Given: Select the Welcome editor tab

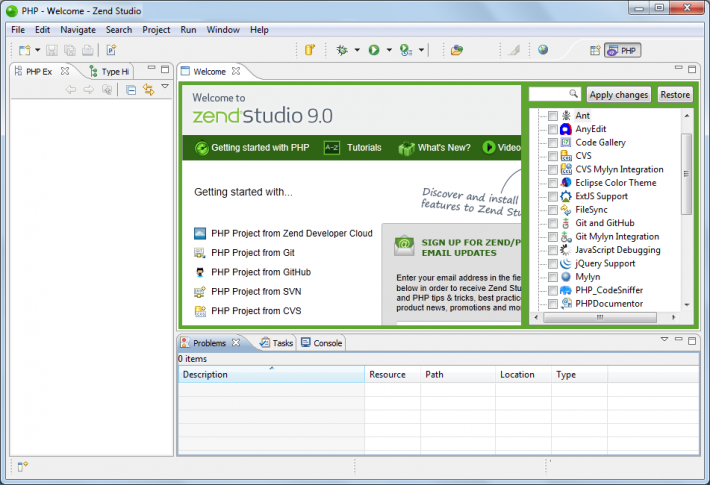Looking at the screenshot, I should [x=210, y=72].
